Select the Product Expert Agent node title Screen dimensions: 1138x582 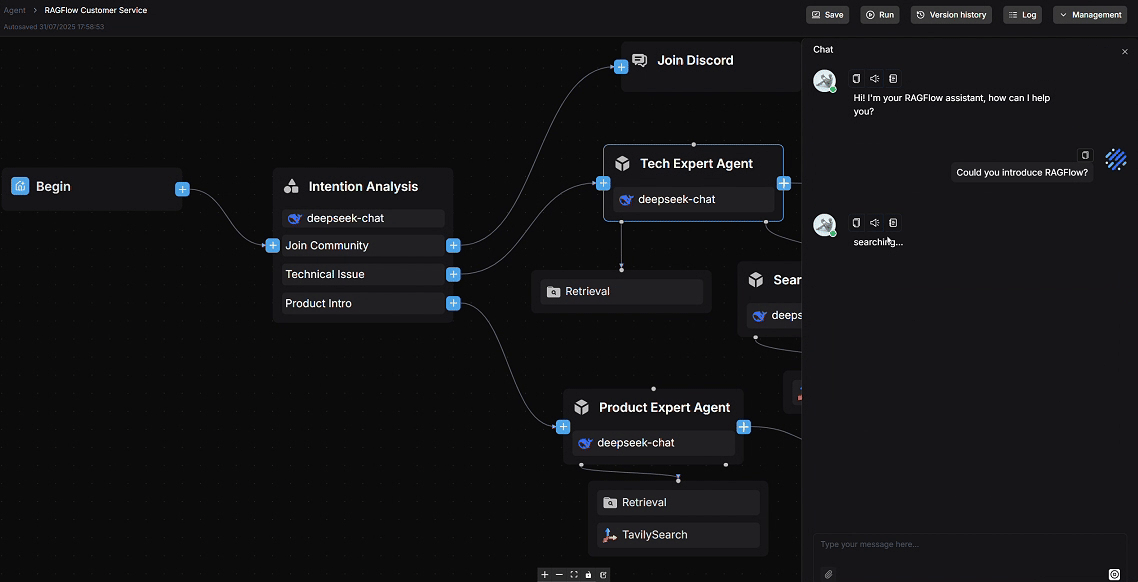pyautogui.click(x=664, y=408)
